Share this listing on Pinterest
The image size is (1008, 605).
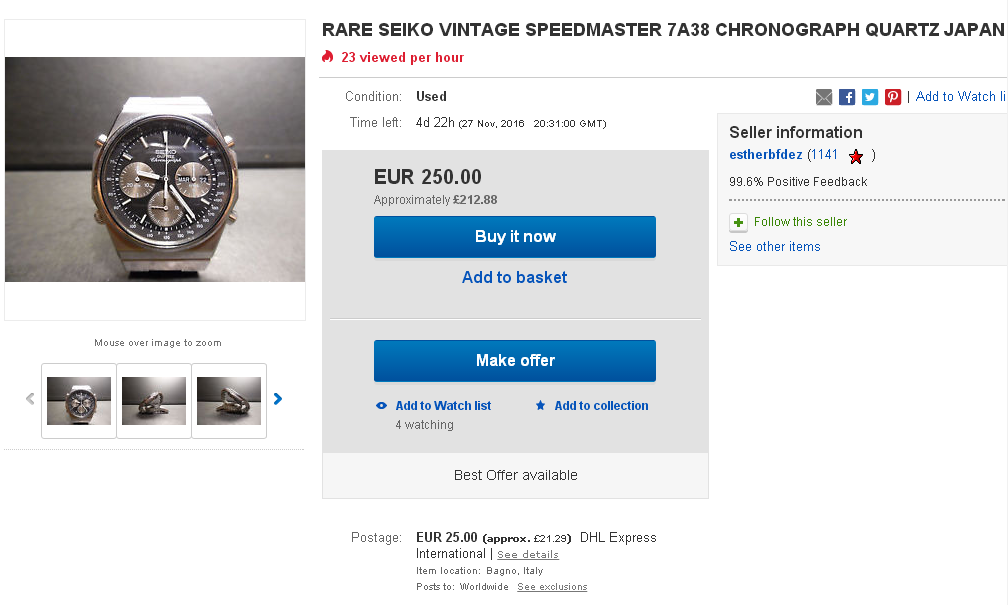tap(893, 97)
